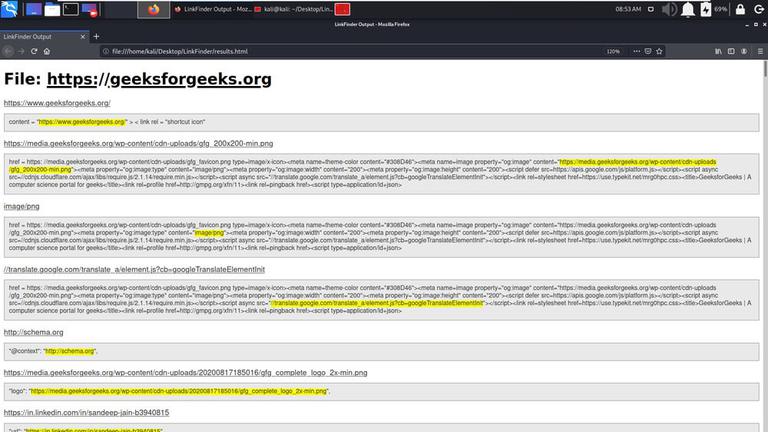Switch to LinkFinder Output Mozilla taskbar window
768x432 pixels.
pos(213,9)
